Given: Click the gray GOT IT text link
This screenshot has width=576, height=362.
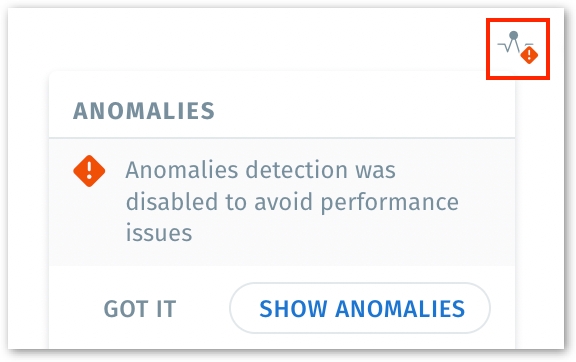Looking at the screenshot, I should (140, 308).
